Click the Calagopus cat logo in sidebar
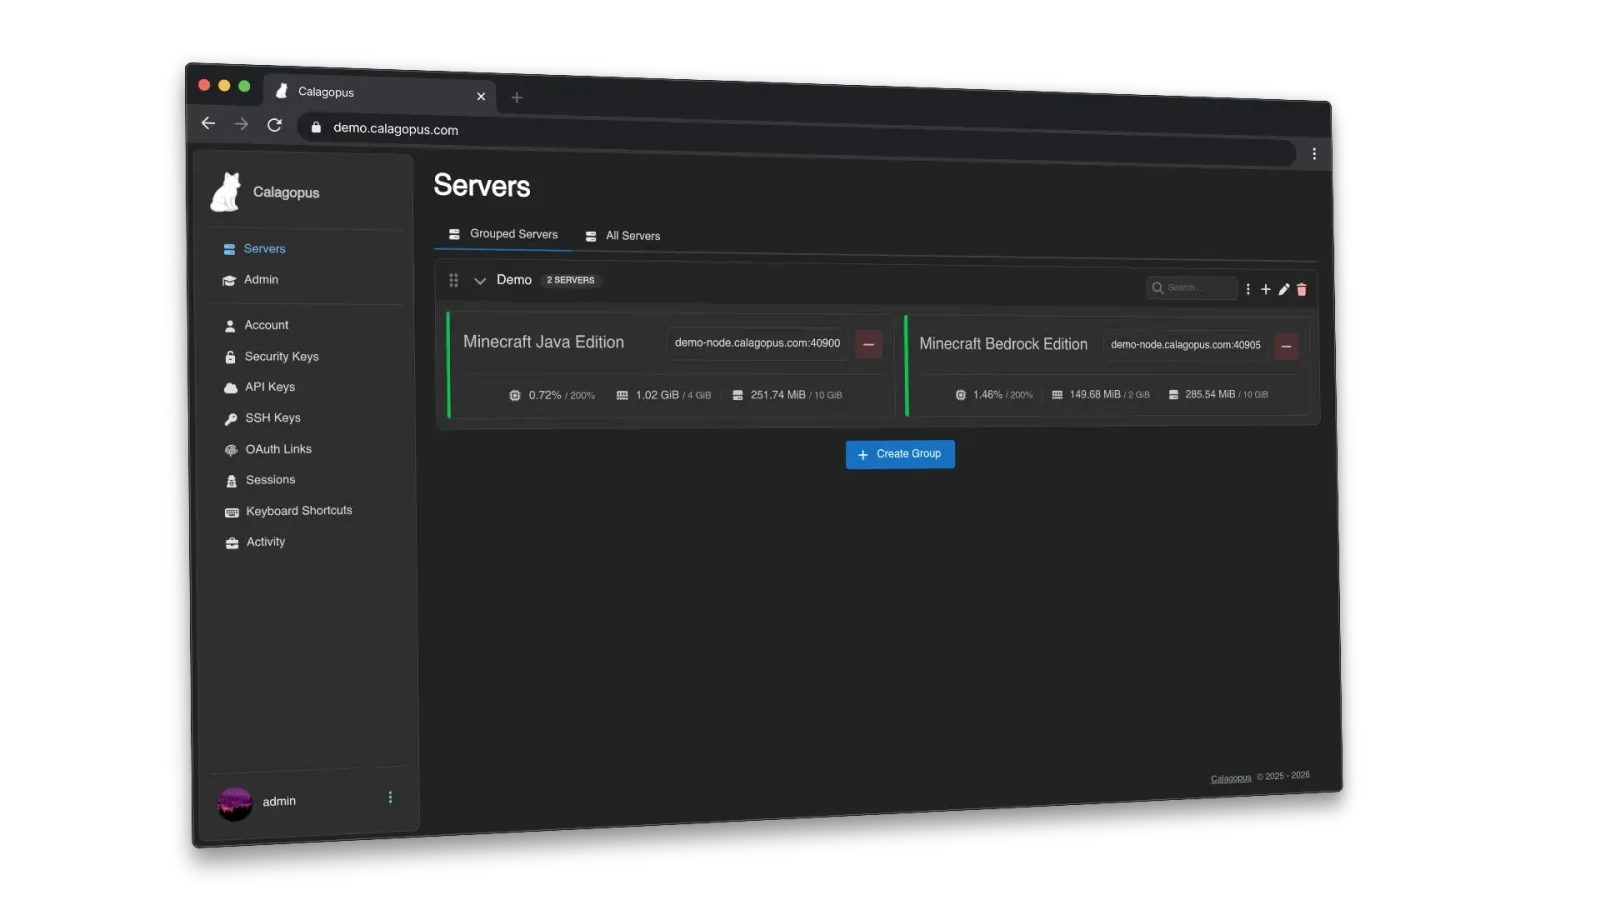Viewport: 1600px width, 900px height. pyautogui.click(x=226, y=192)
